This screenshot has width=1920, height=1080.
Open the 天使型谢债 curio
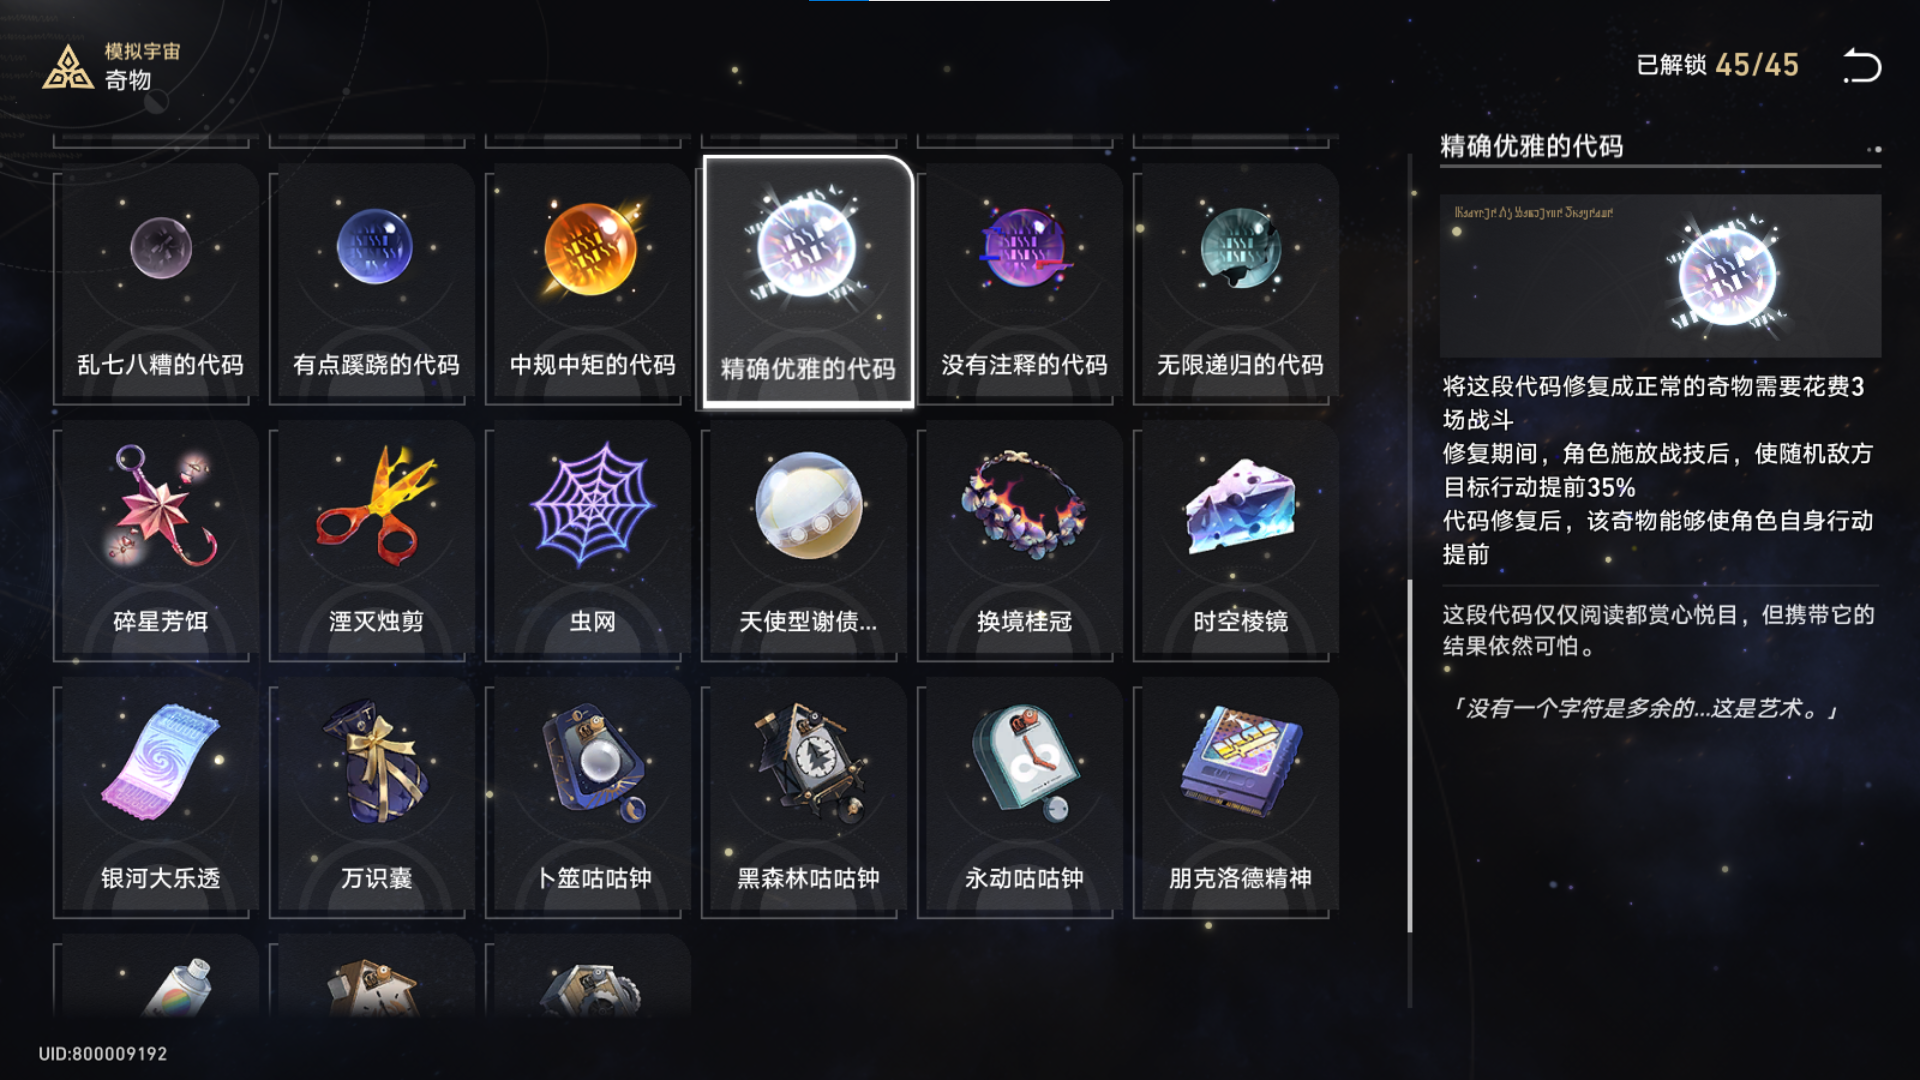[808, 541]
